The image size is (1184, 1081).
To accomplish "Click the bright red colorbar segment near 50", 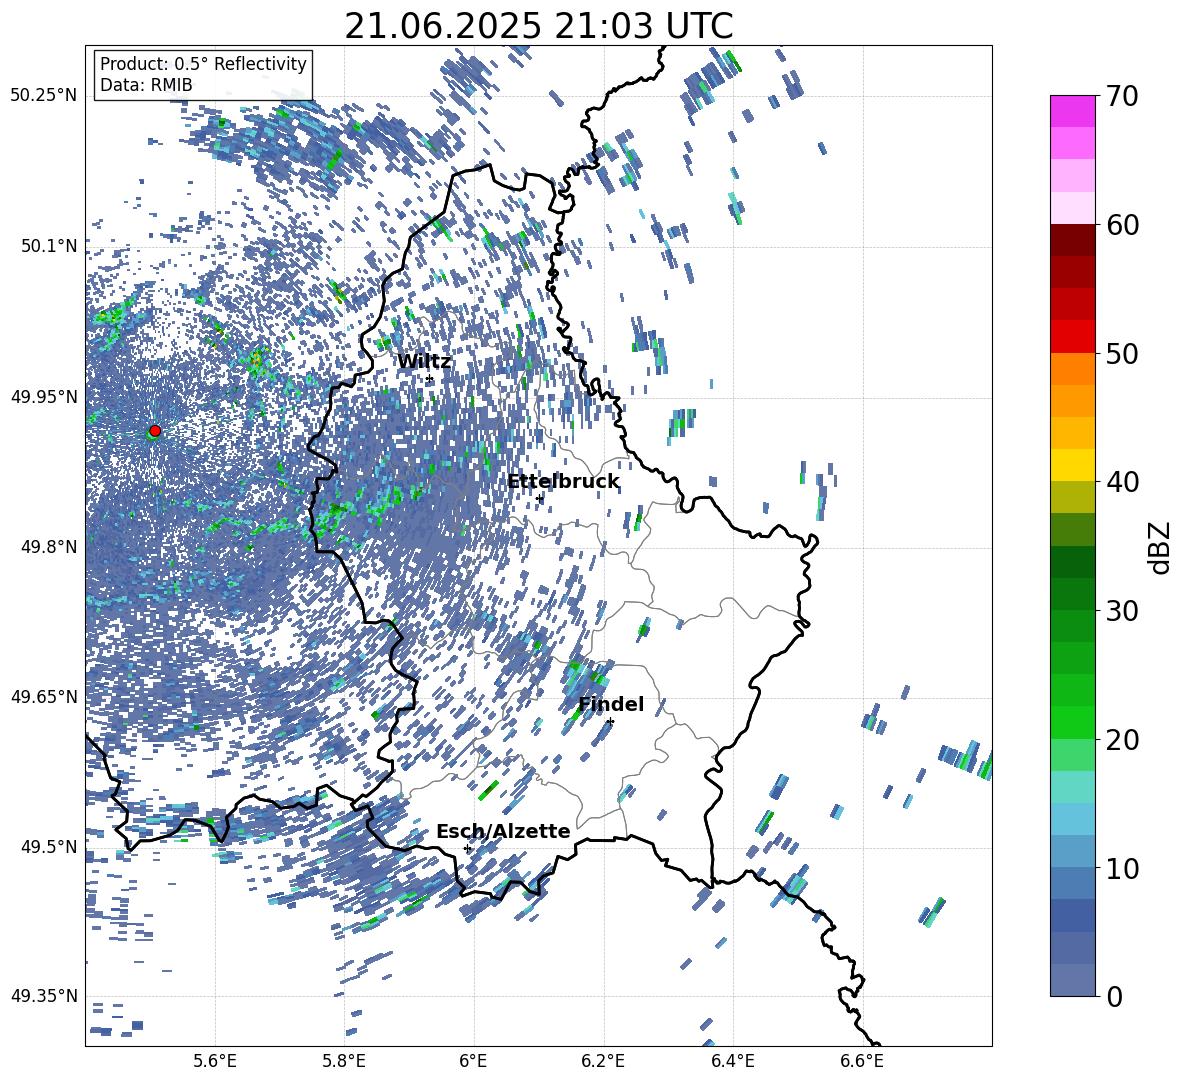I will point(1072,337).
